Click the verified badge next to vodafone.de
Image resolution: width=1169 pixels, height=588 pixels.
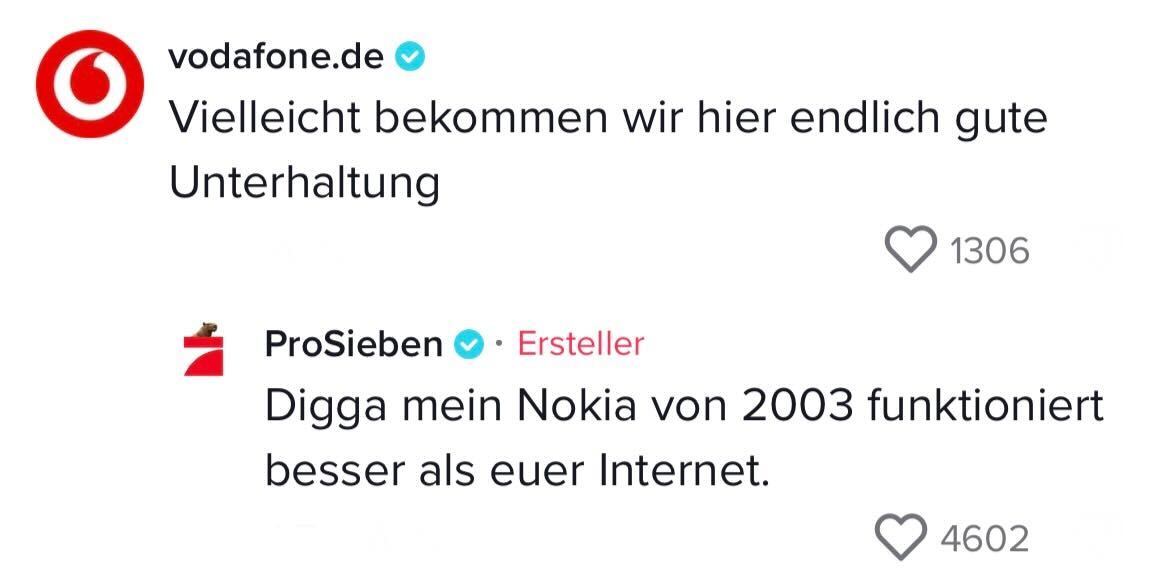[x=409, y=58]
